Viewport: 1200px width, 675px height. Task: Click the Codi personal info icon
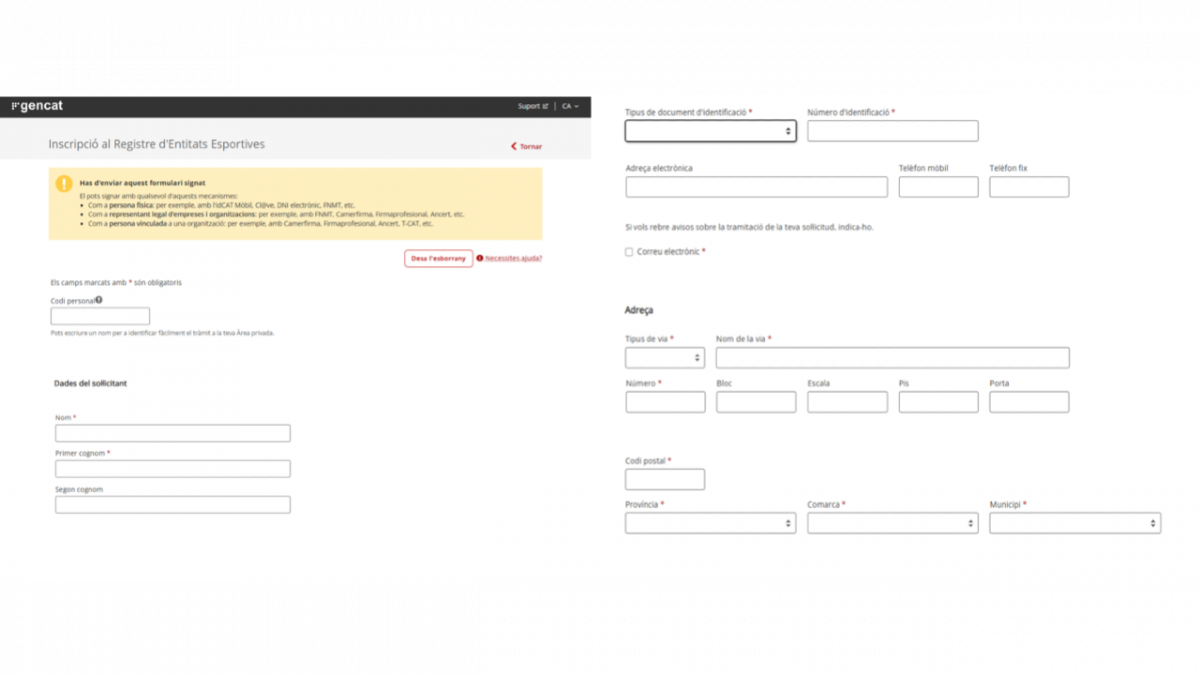coord(99,300)
